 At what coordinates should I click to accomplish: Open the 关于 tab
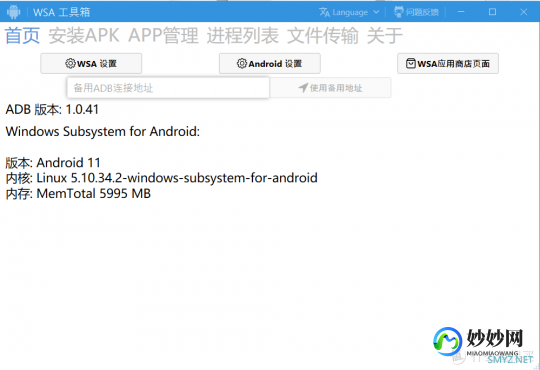pos(385,35)
